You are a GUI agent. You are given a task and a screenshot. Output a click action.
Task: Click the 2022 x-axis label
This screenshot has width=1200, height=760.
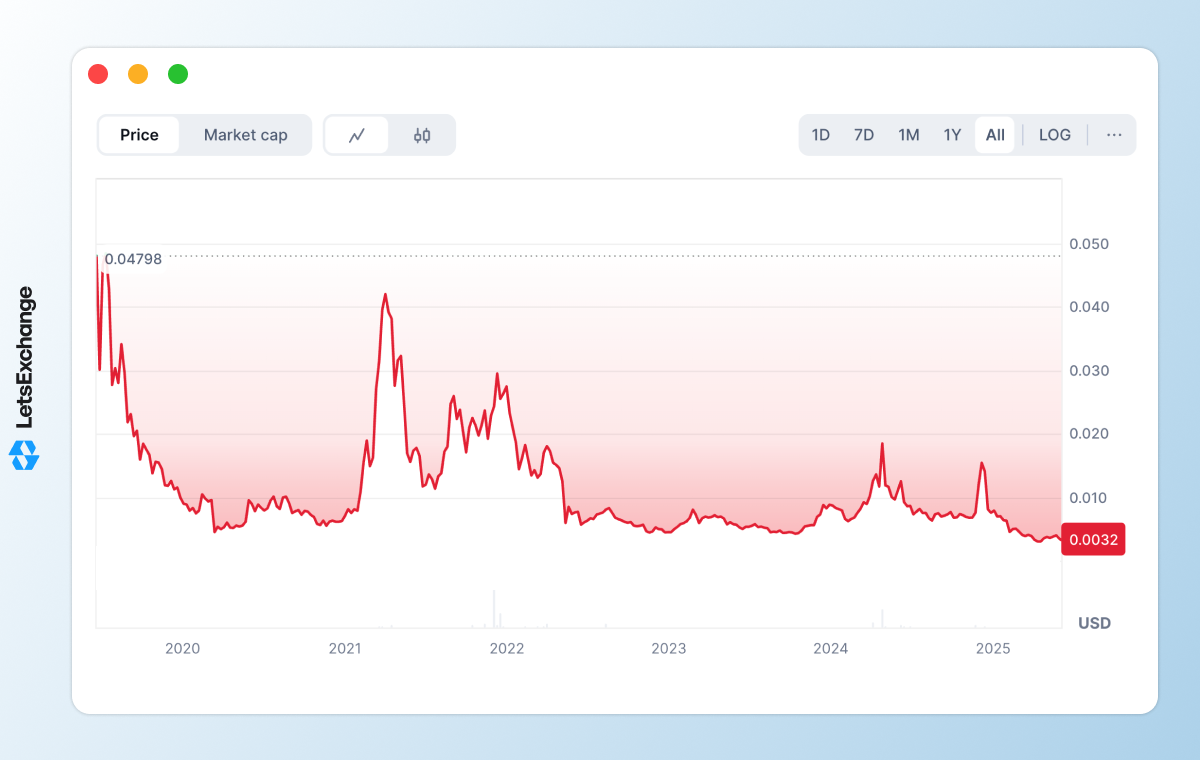pos(507,648)
